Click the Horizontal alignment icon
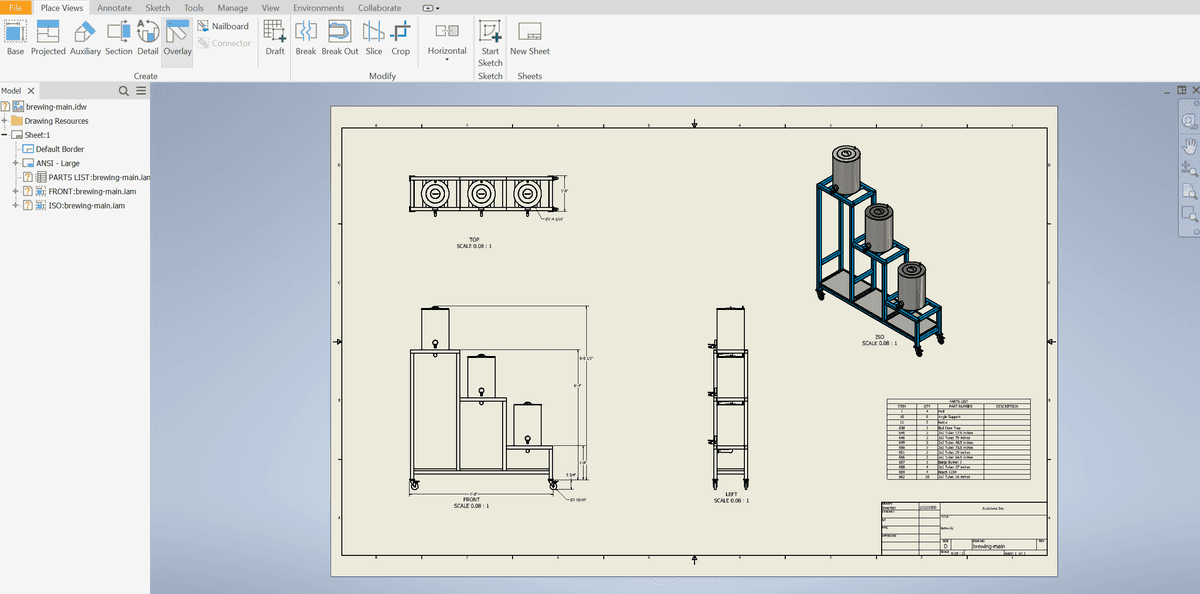Viewport: 1200px width, 594px height. tap(447, 32)
